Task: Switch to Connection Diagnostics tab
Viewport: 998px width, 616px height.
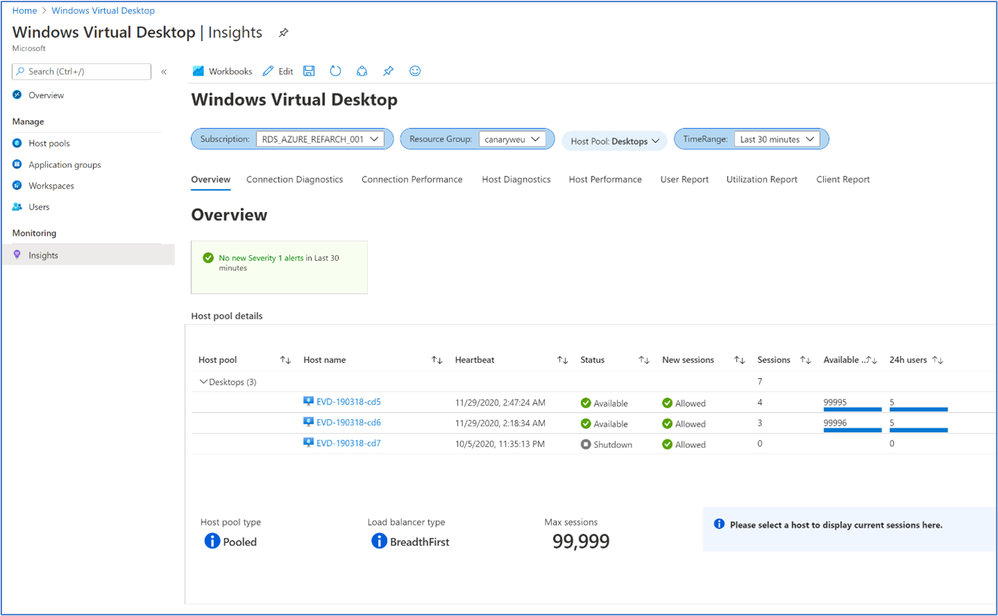Action: coord(295,179)
